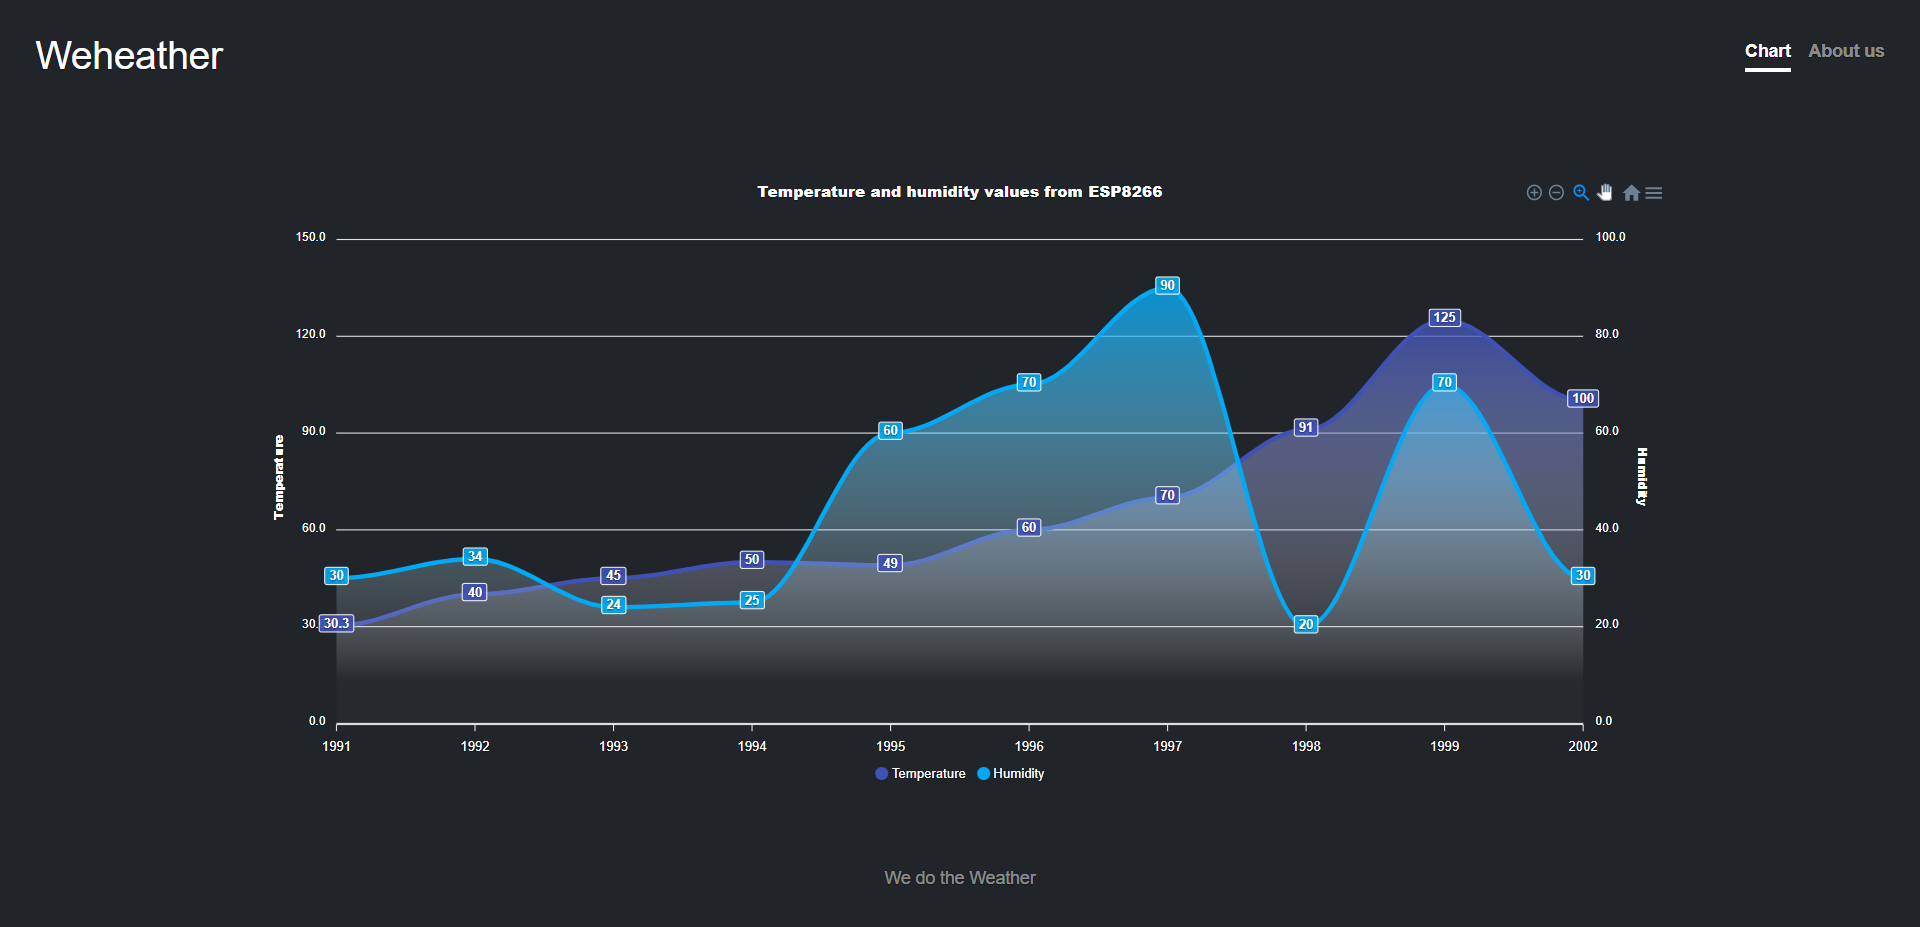Click the 1991 x-axis label
Image resolution: width=1920 pixels, height=927 pixels.
point(337,747)
